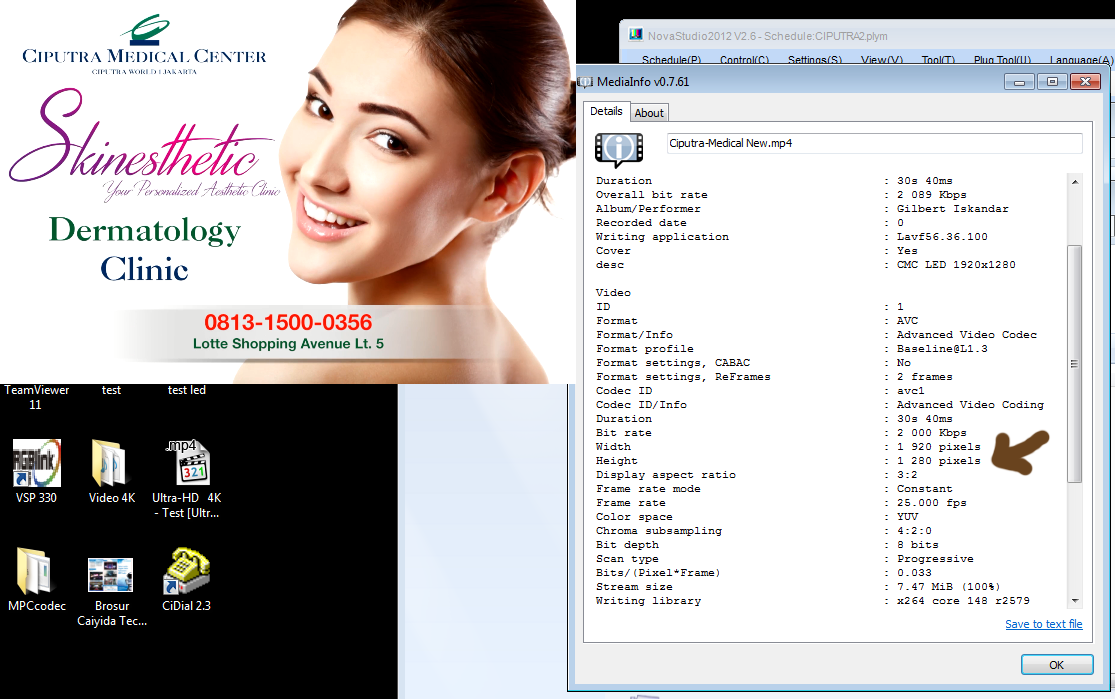Click the MediaInfo film-reel info icon
Screen dimensions: 1115x699
tap(618, 147)
